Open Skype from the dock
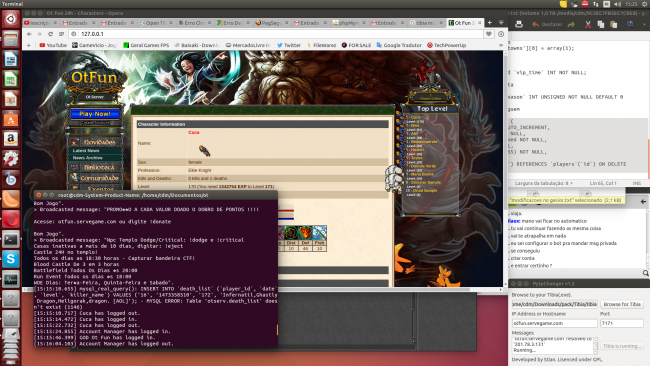This screenshot has height=366, width=650. coord(11,259)
